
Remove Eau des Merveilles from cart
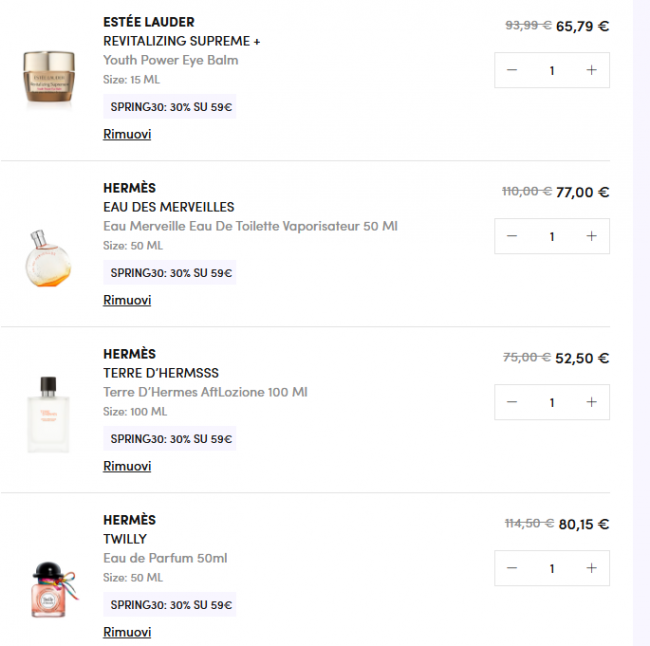click(127, 300)
